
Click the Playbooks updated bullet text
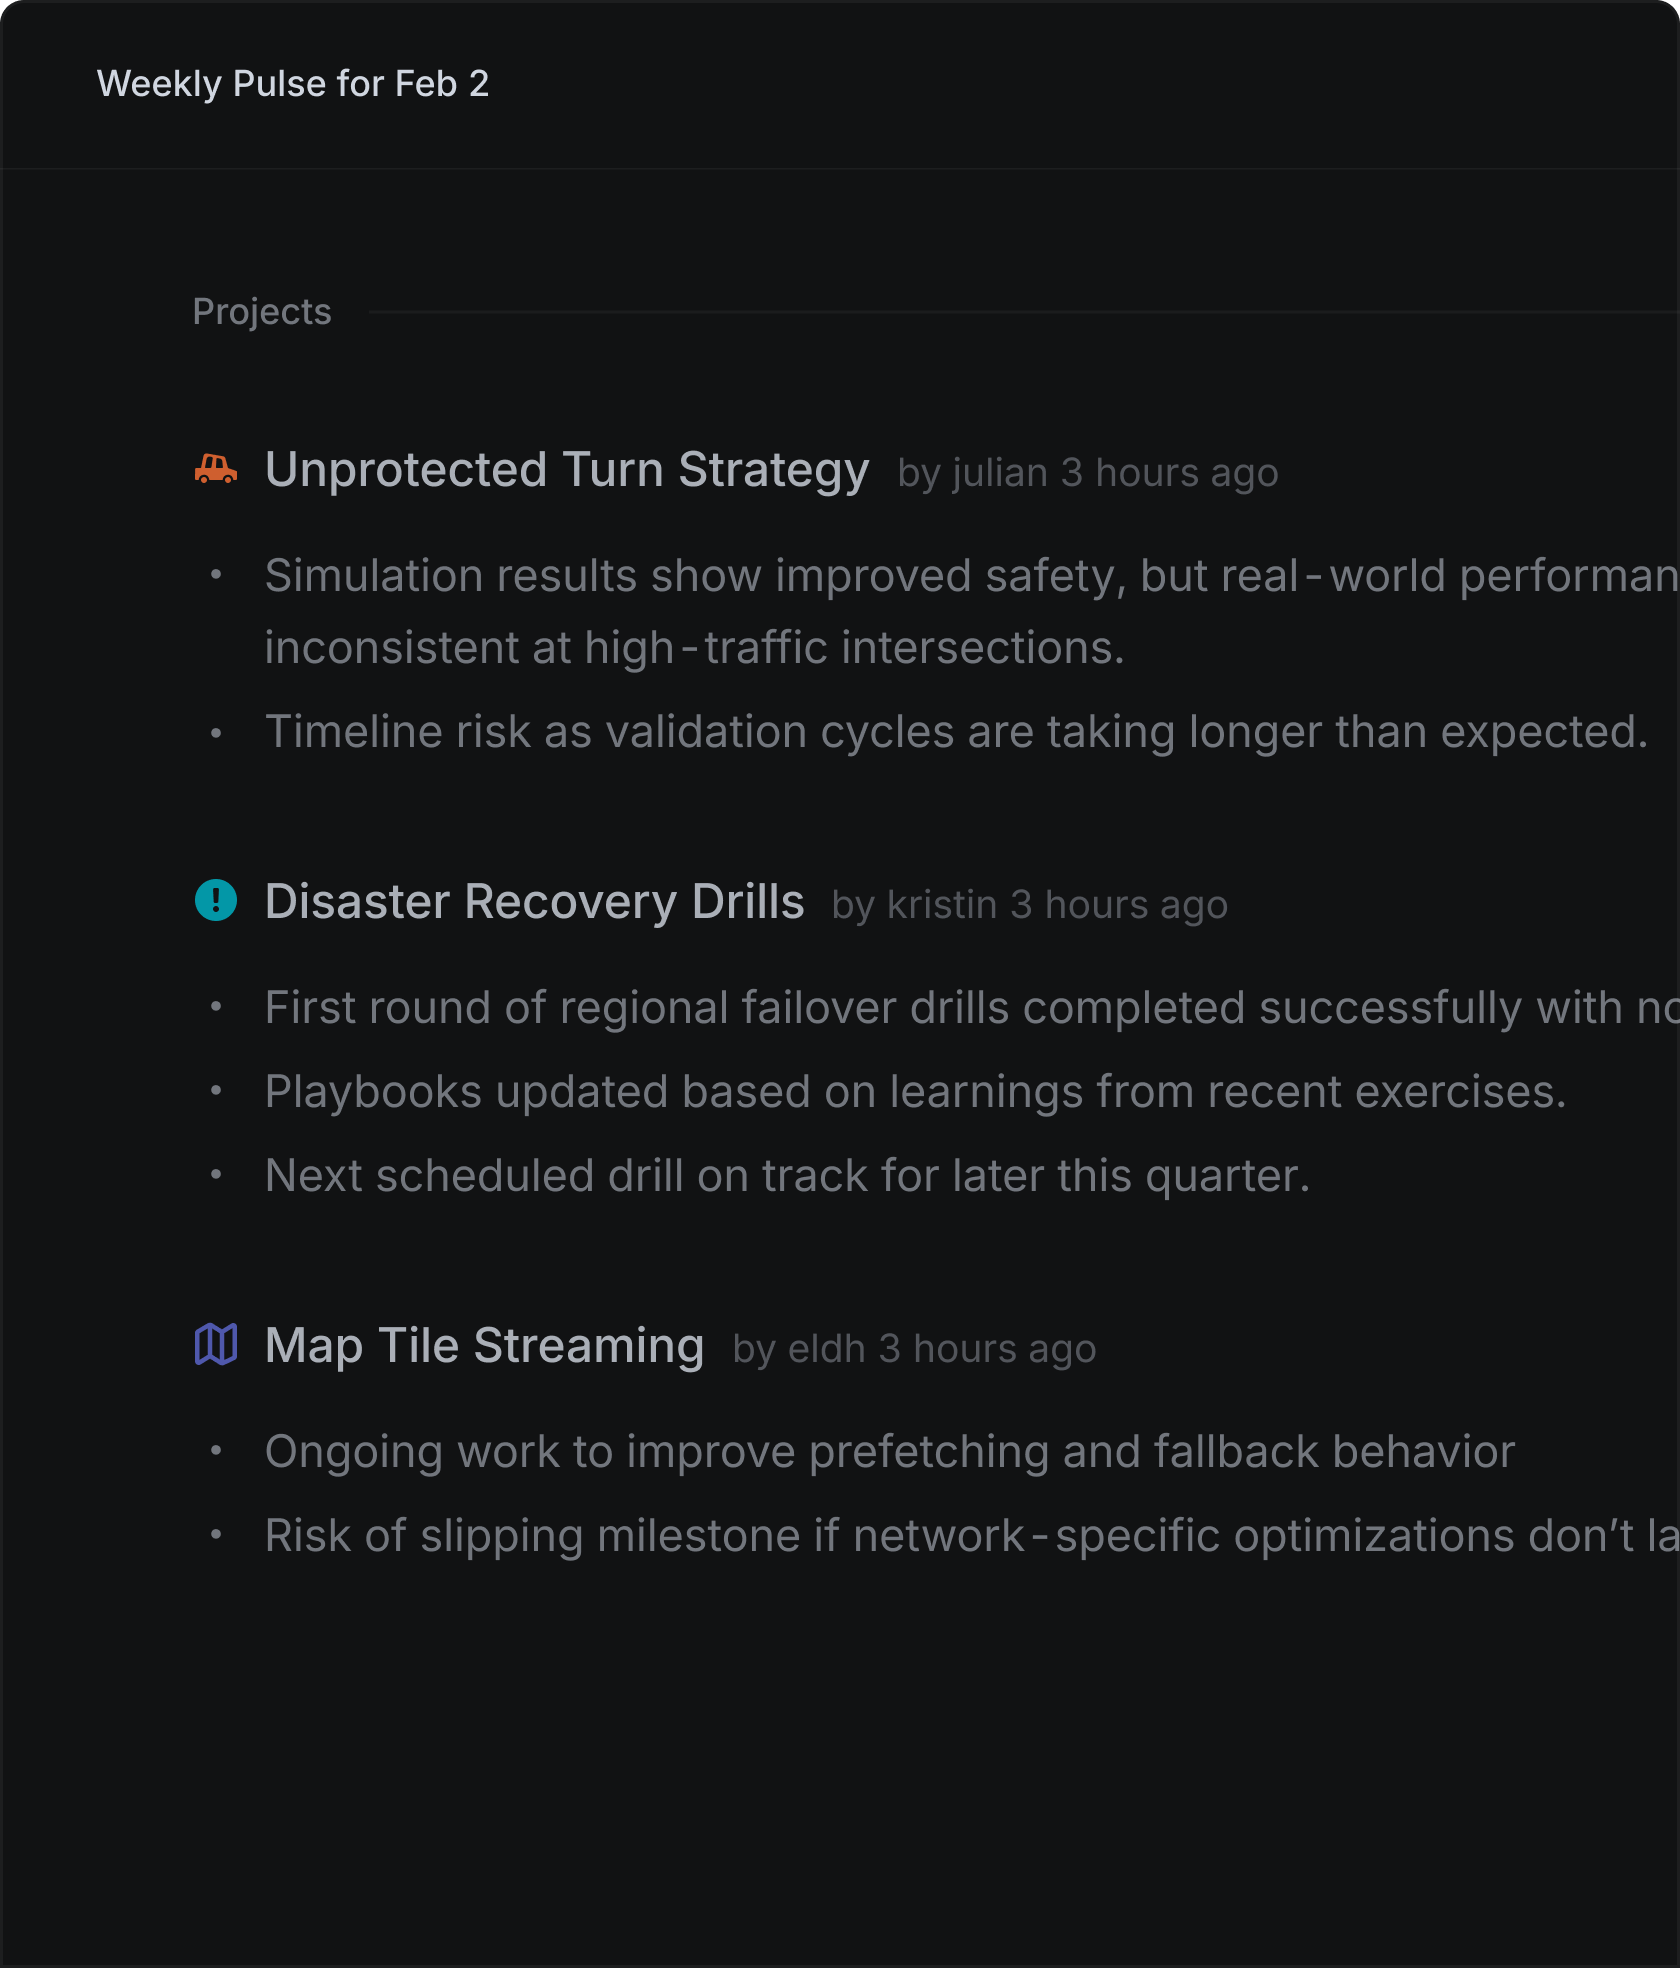pos(915,1092)
